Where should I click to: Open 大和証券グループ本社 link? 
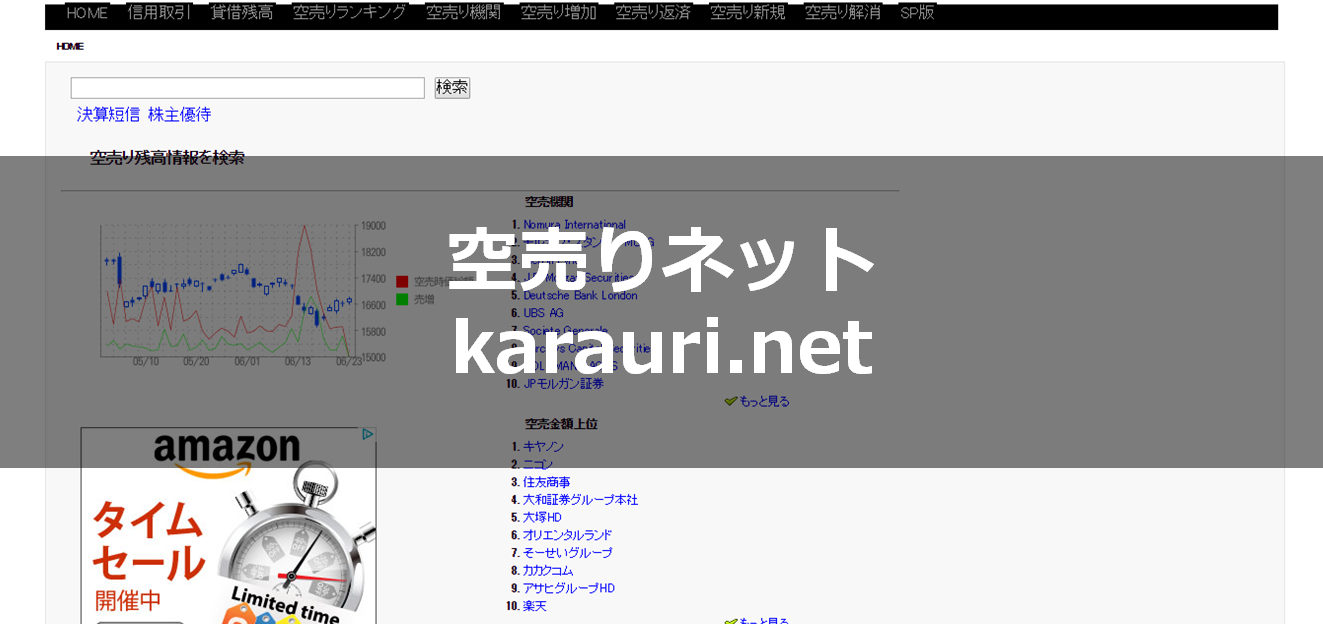pyautogui.click(x=580, y=500)
